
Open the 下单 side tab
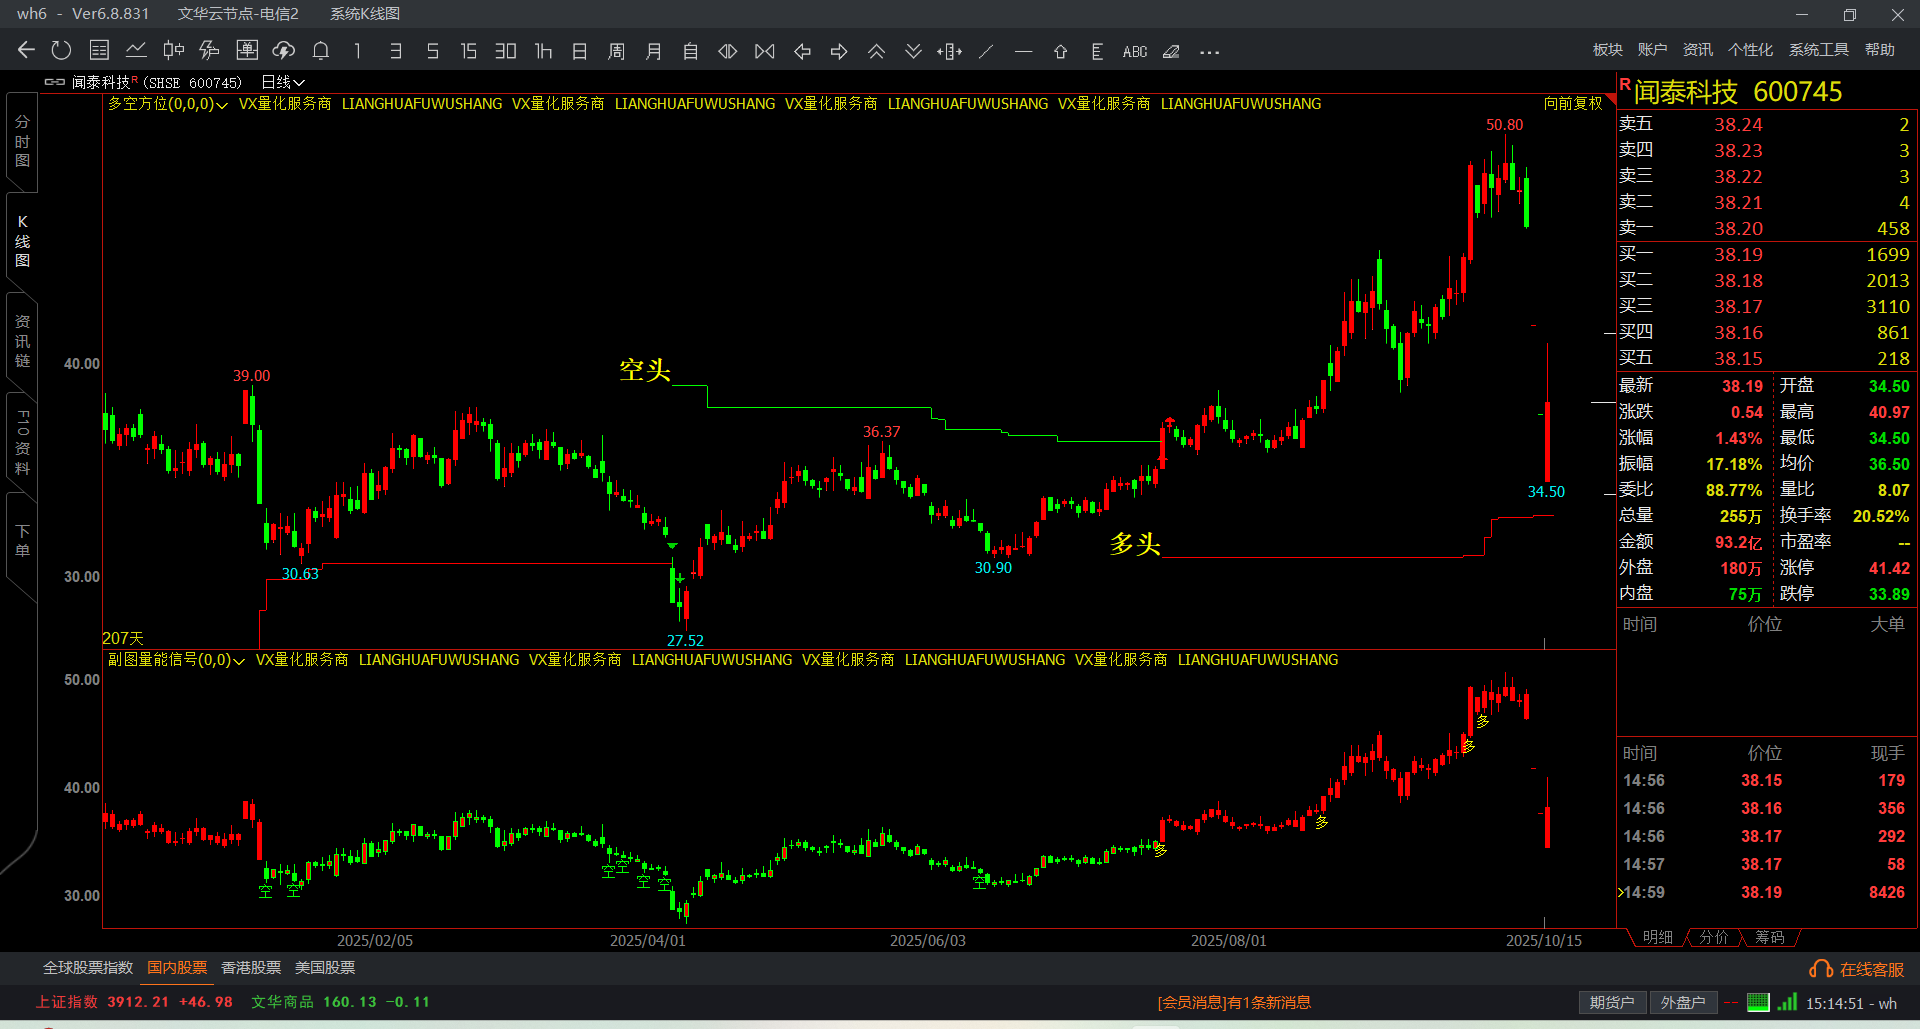(x=22, y=541)
